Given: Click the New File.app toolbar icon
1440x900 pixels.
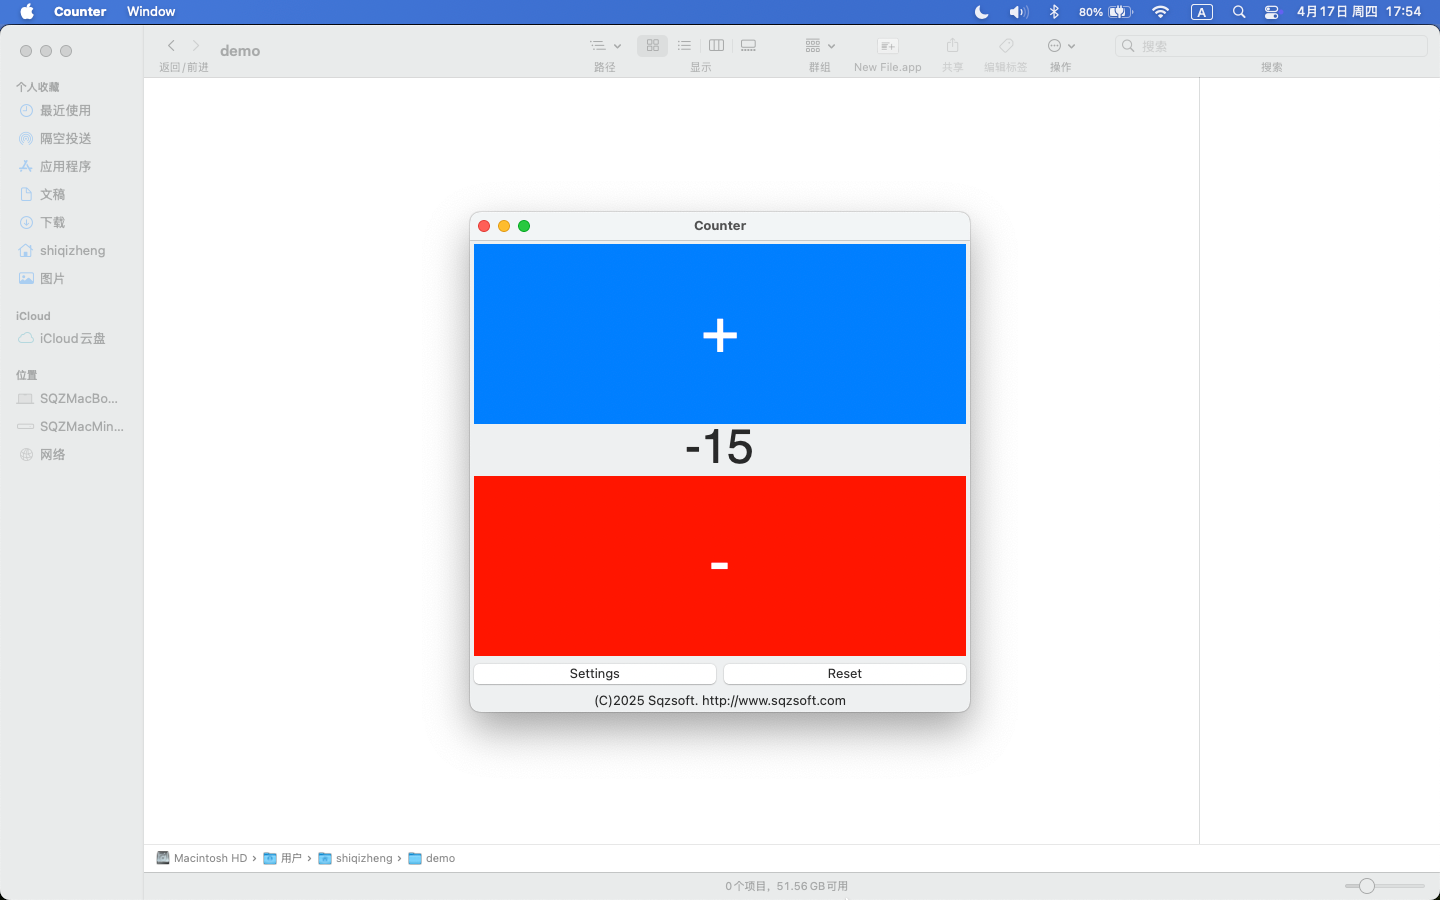Looking at the screenshot, I should tap(888, 46).
